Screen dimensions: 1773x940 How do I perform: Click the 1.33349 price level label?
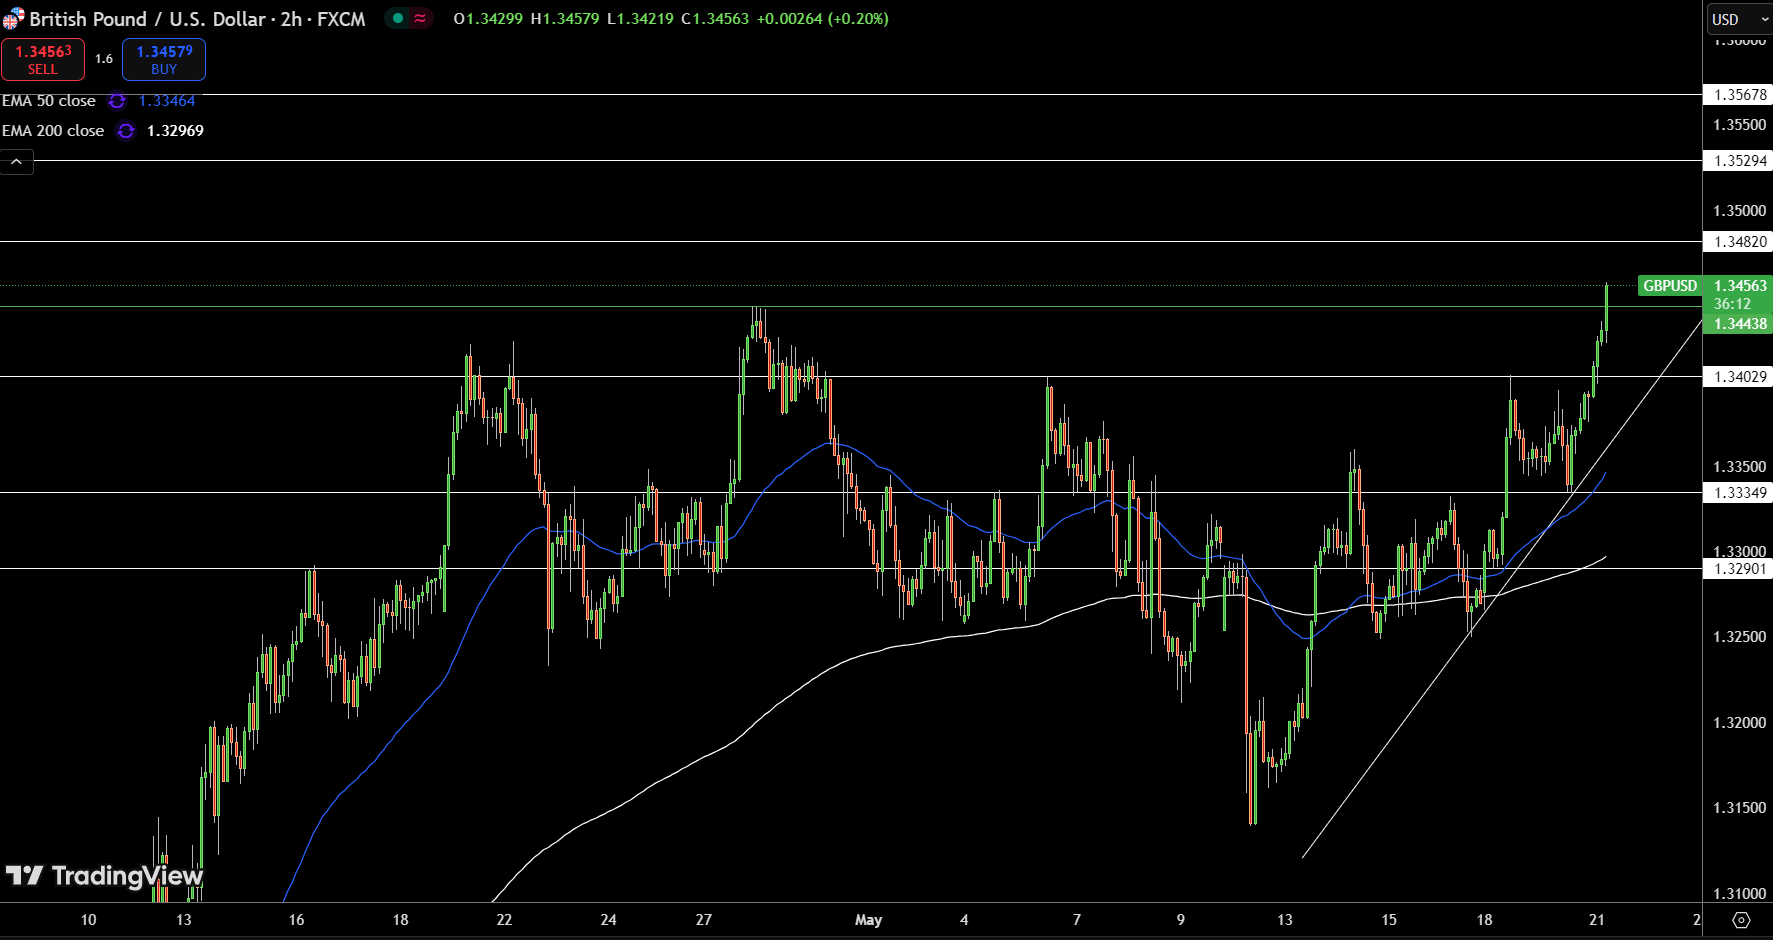click(x=1740, y=493)
